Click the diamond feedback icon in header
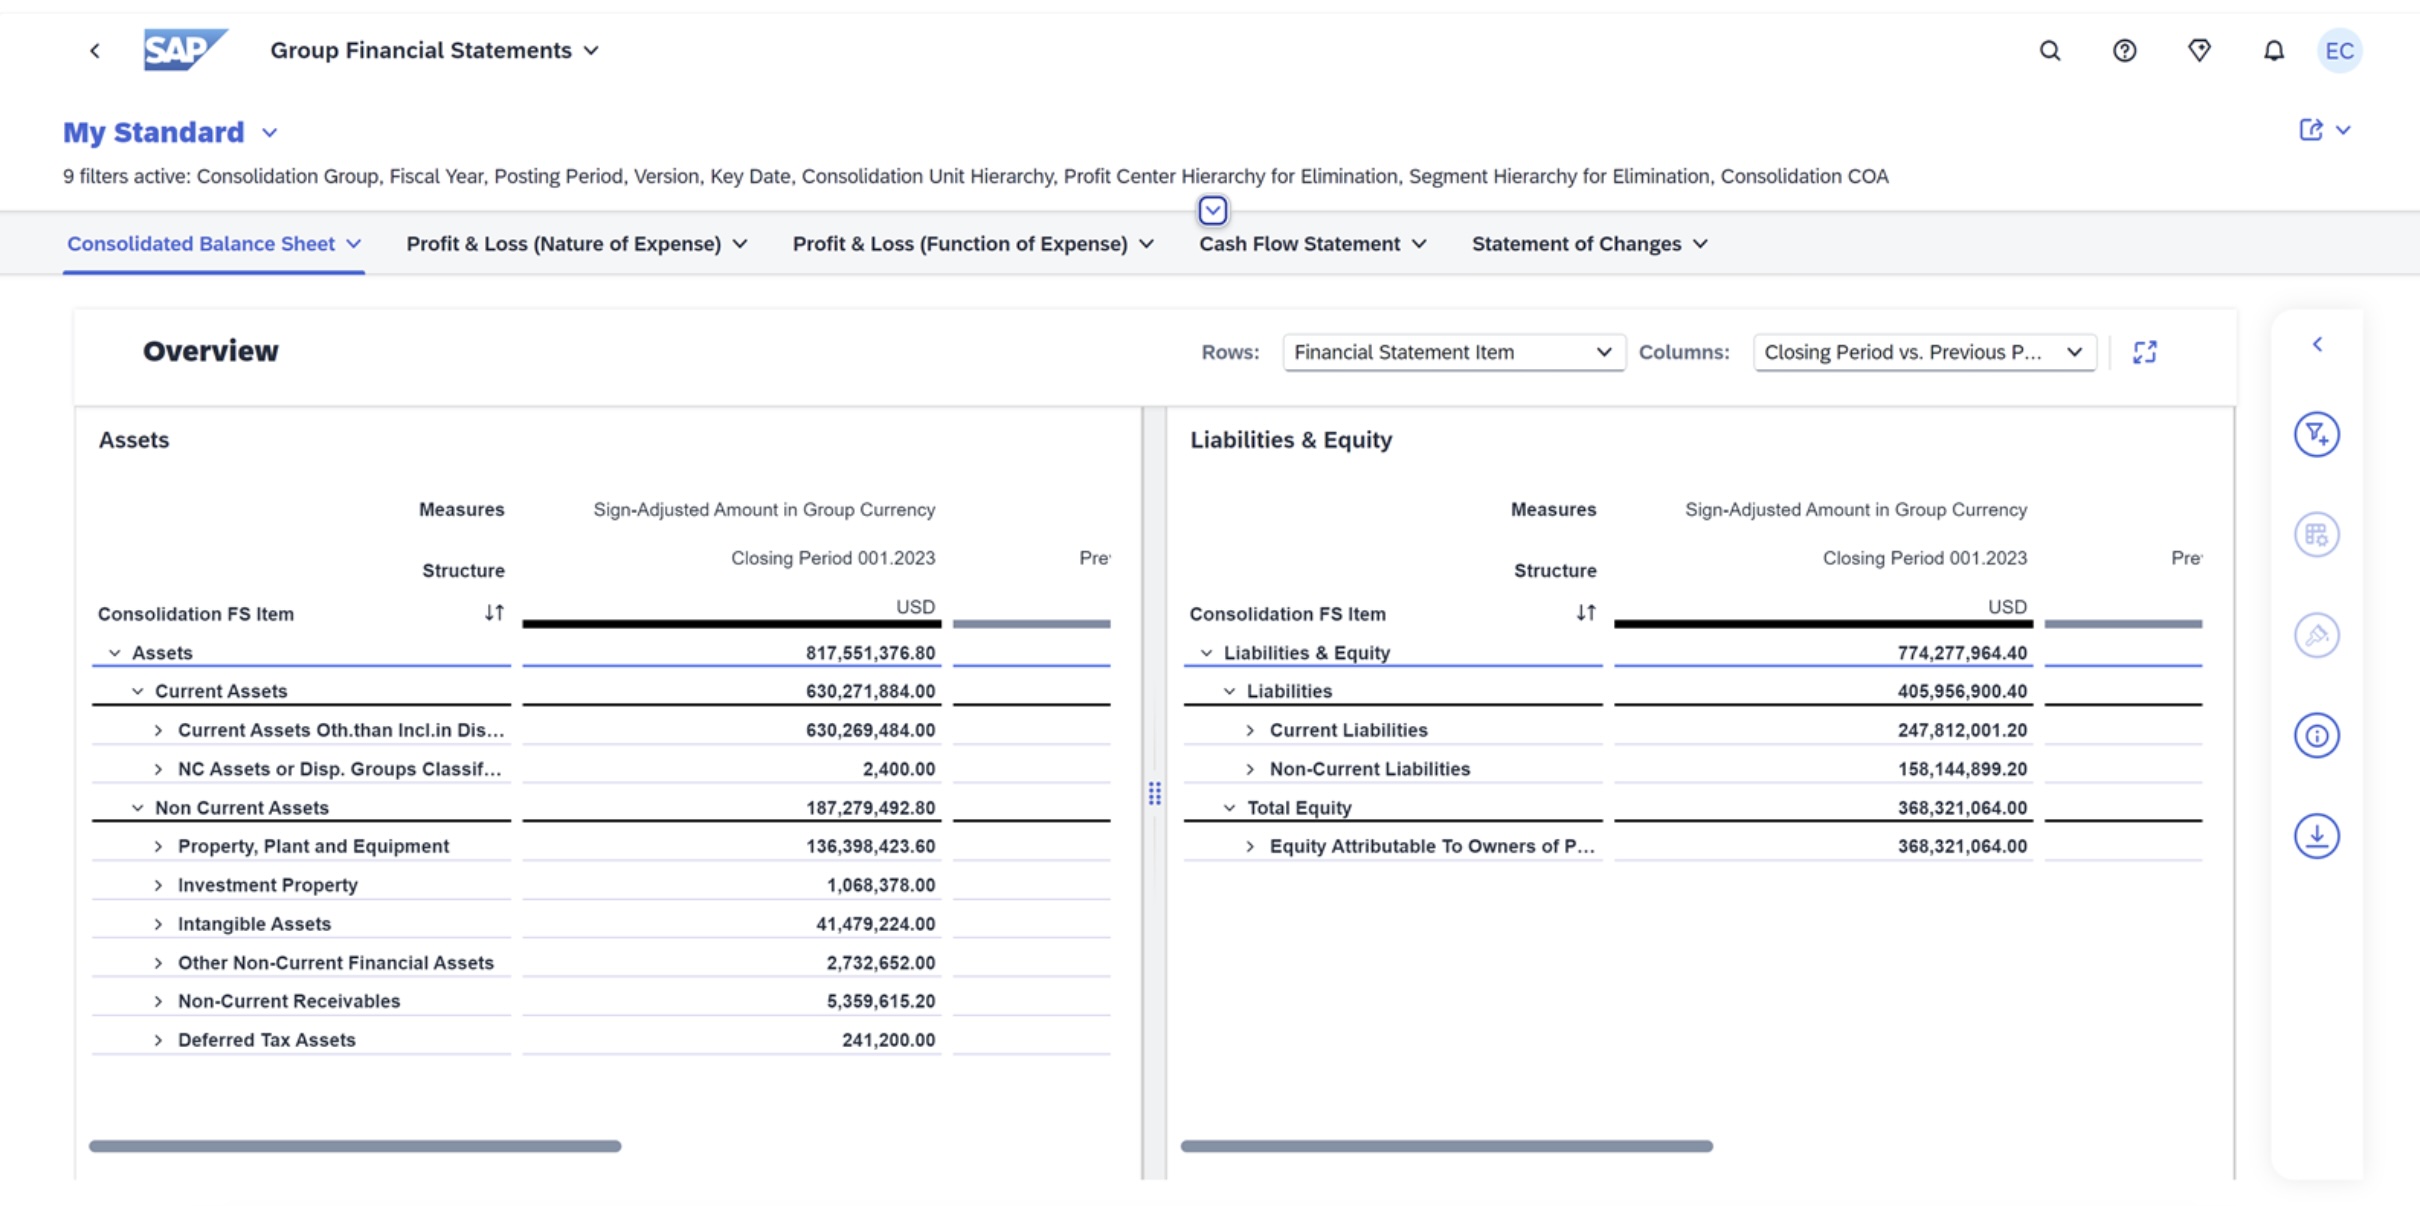Viewport: 2420px width, 1206px height. [x=2199, y=51]
